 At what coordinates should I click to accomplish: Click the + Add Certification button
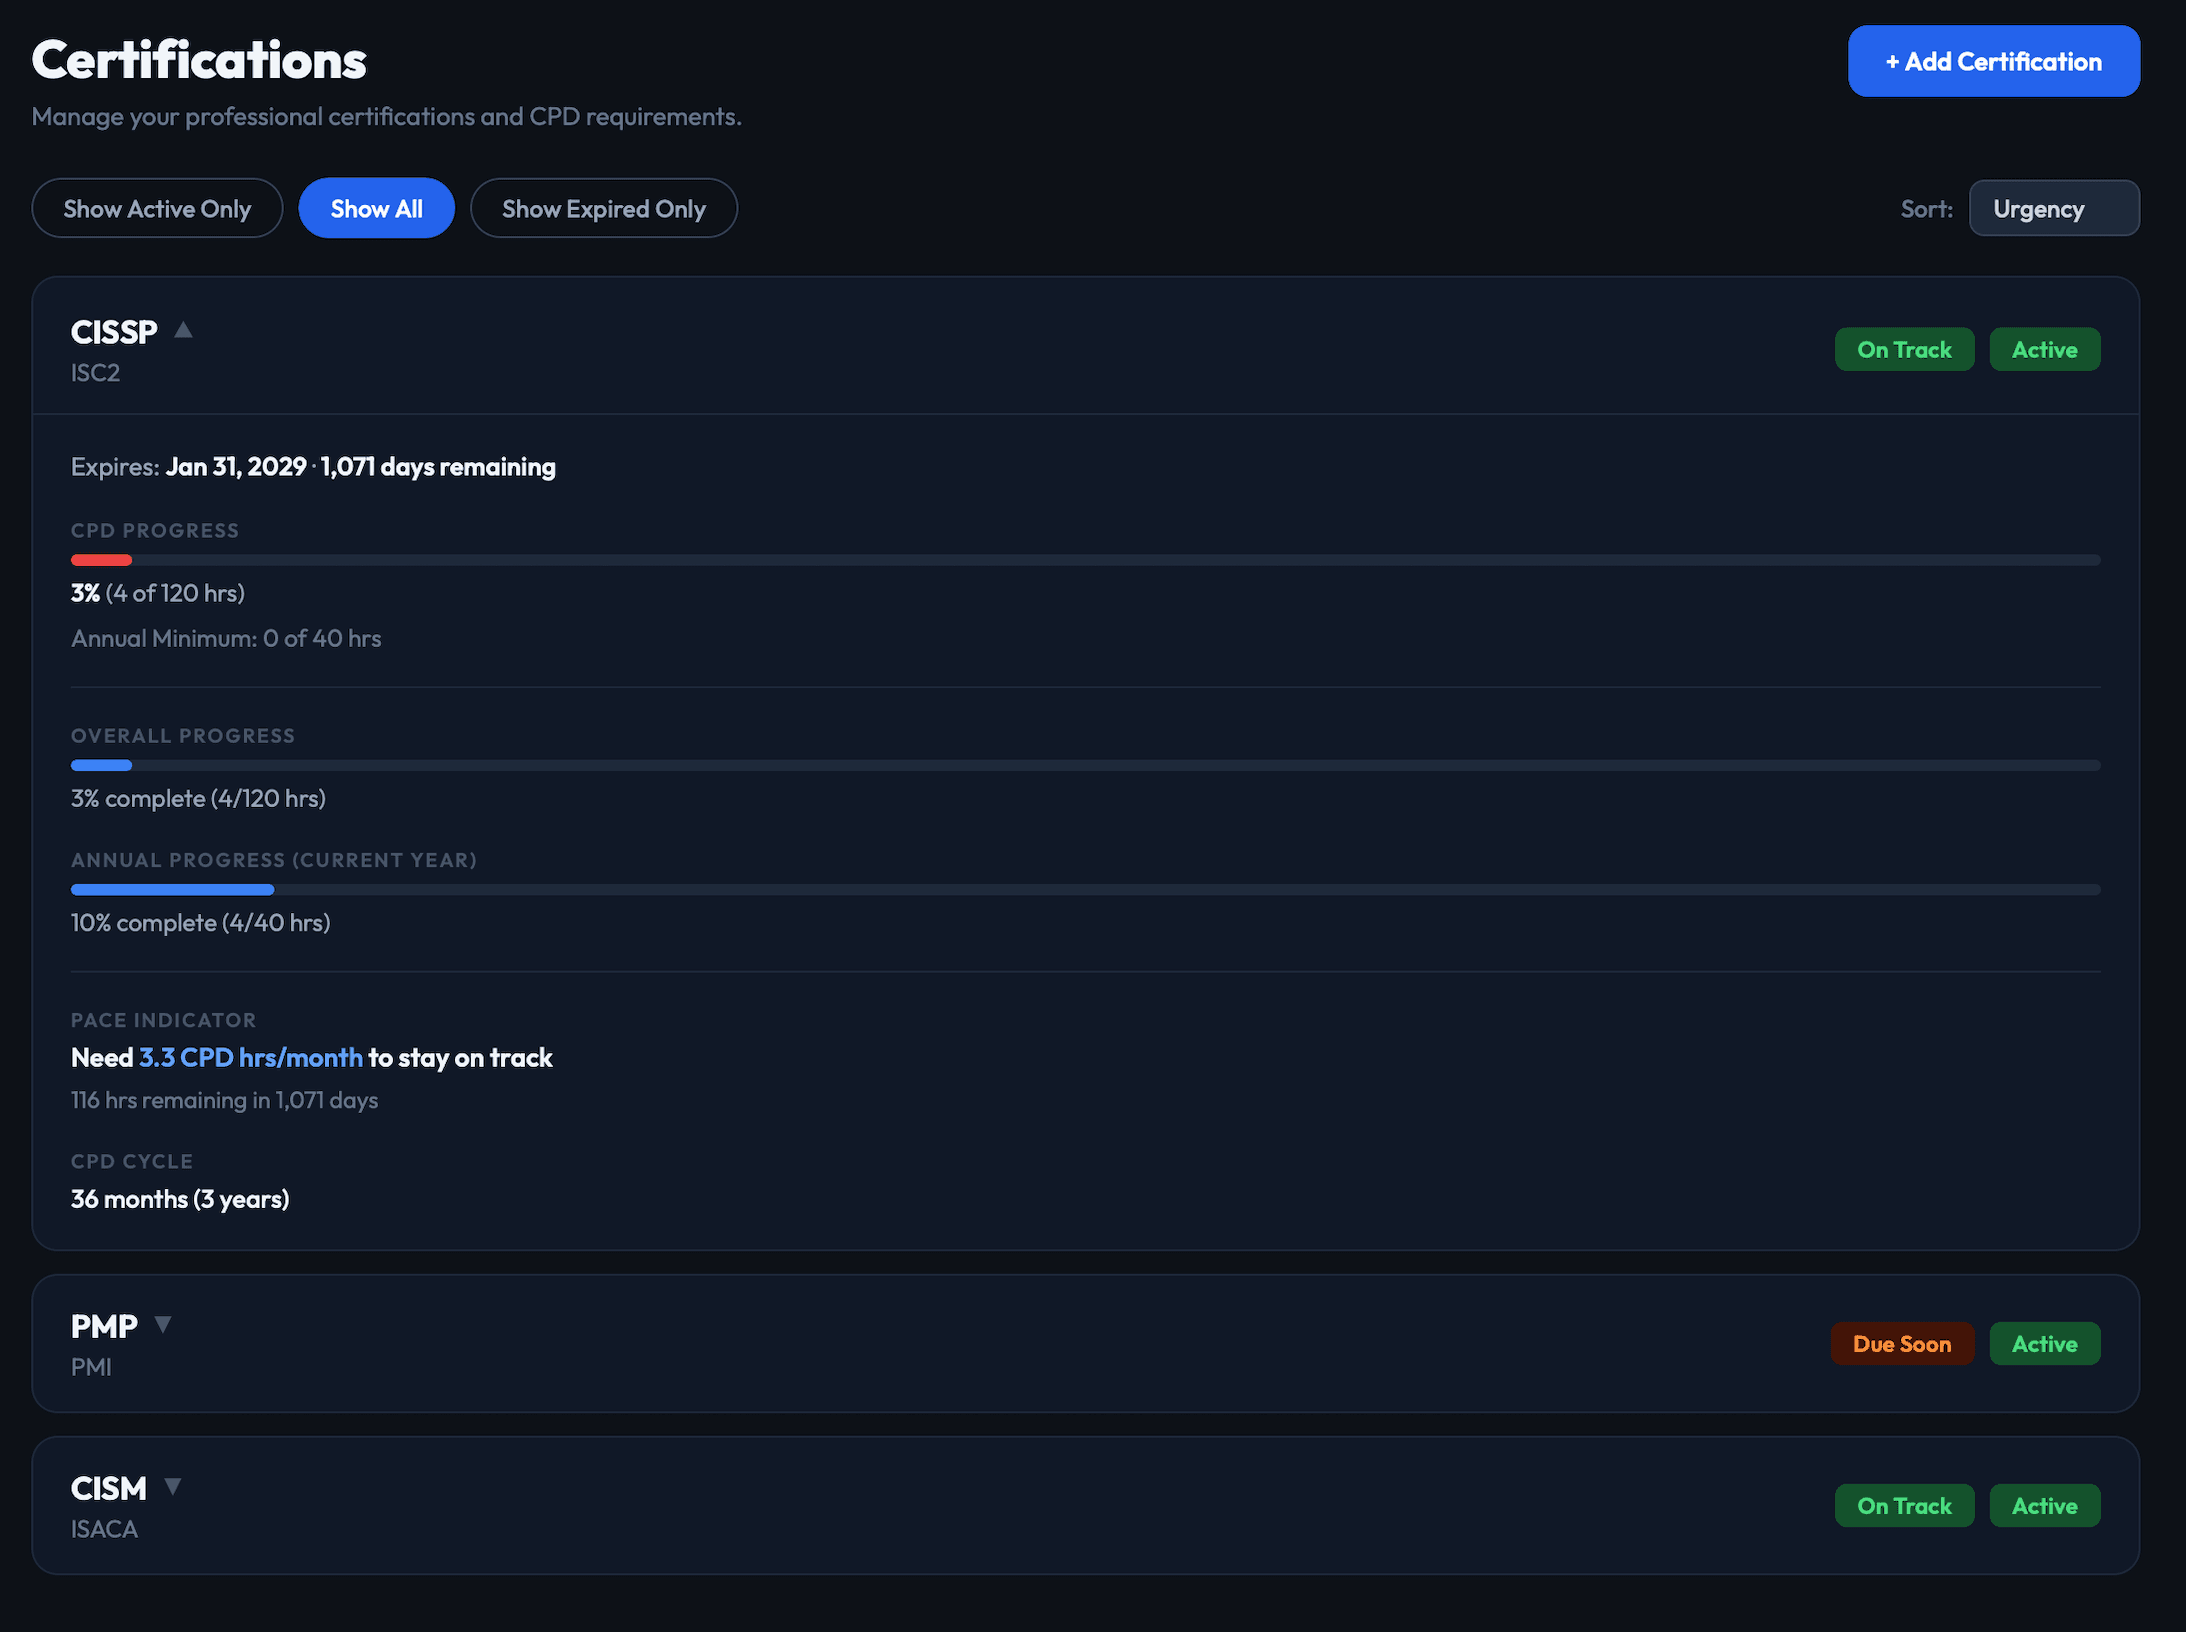(1993, 61)
